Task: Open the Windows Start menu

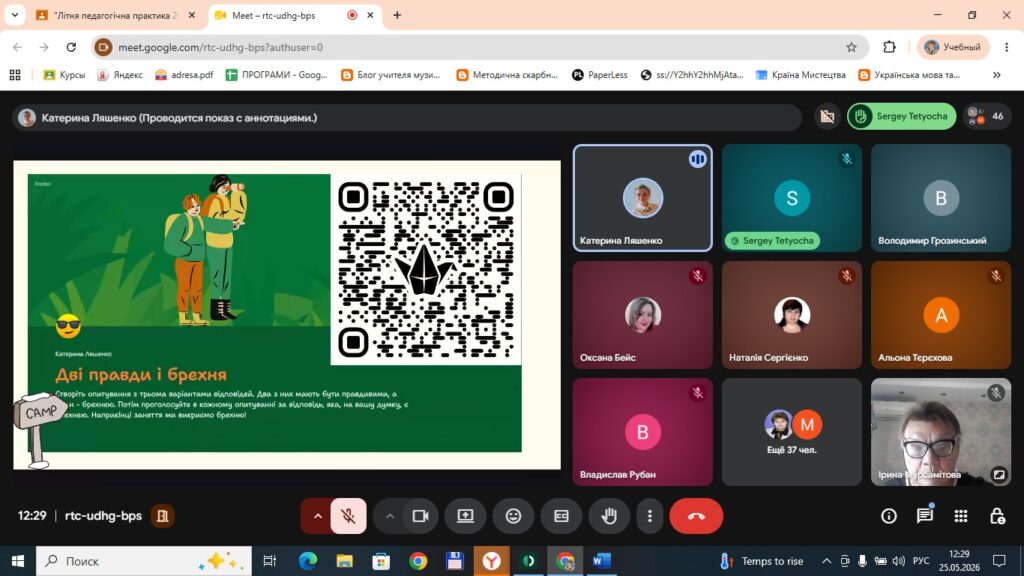Action: pos(18,561)
